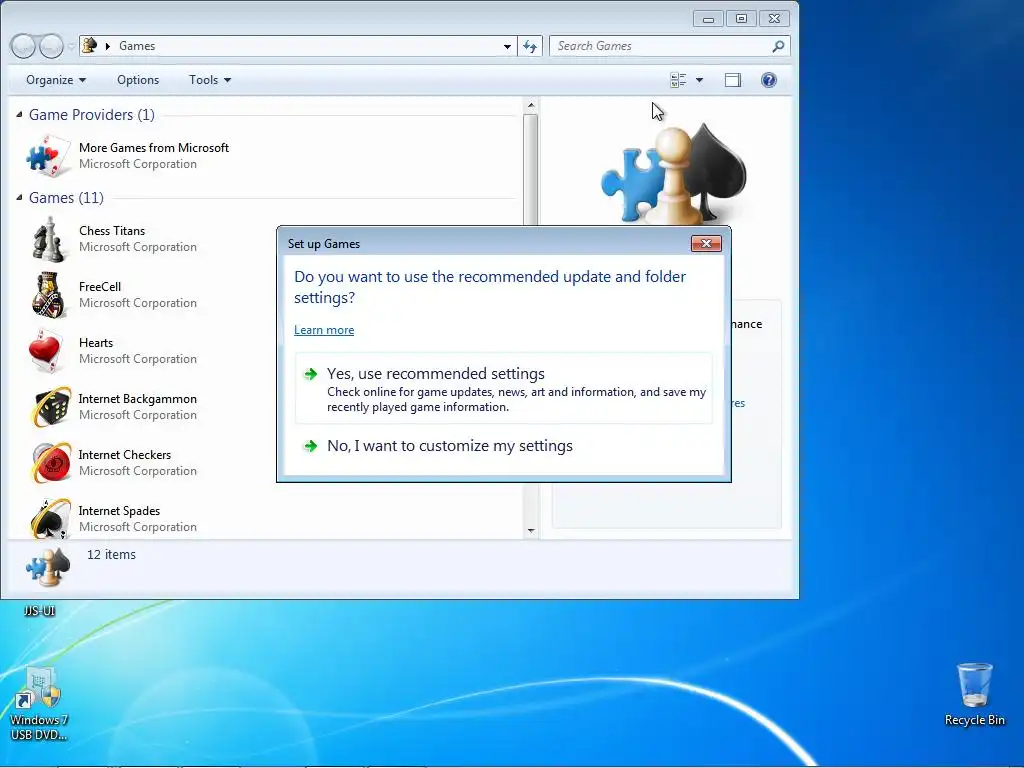Click the search magnifier icon
The width and height of the screenshot is (1024, 768).
[778, 46]
